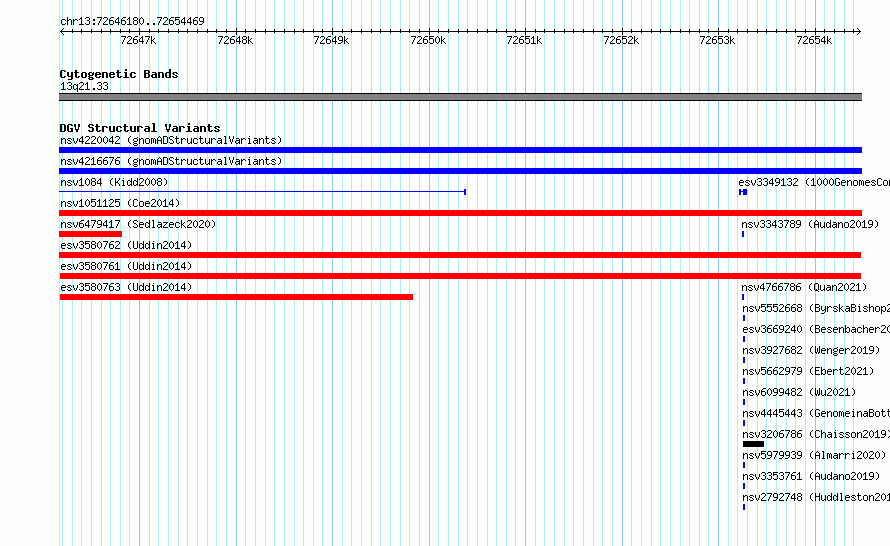Open the nsv1051125 (Coe2014) label

click(x=120, y=203)
